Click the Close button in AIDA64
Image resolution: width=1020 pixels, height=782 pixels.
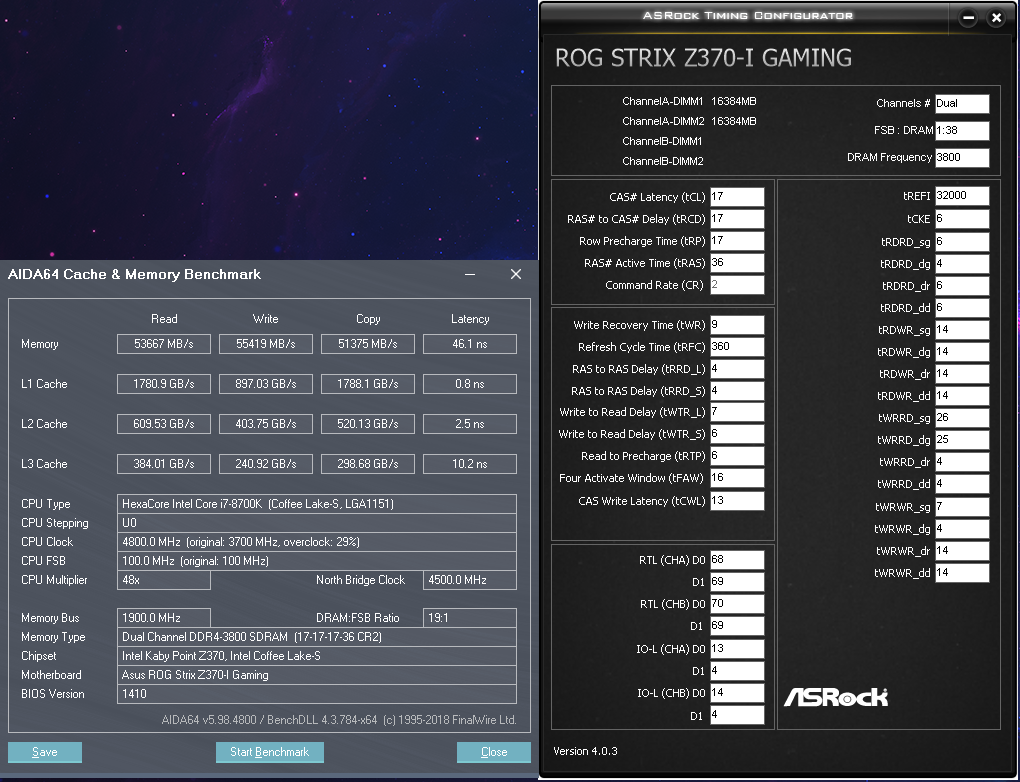[494, 752]
